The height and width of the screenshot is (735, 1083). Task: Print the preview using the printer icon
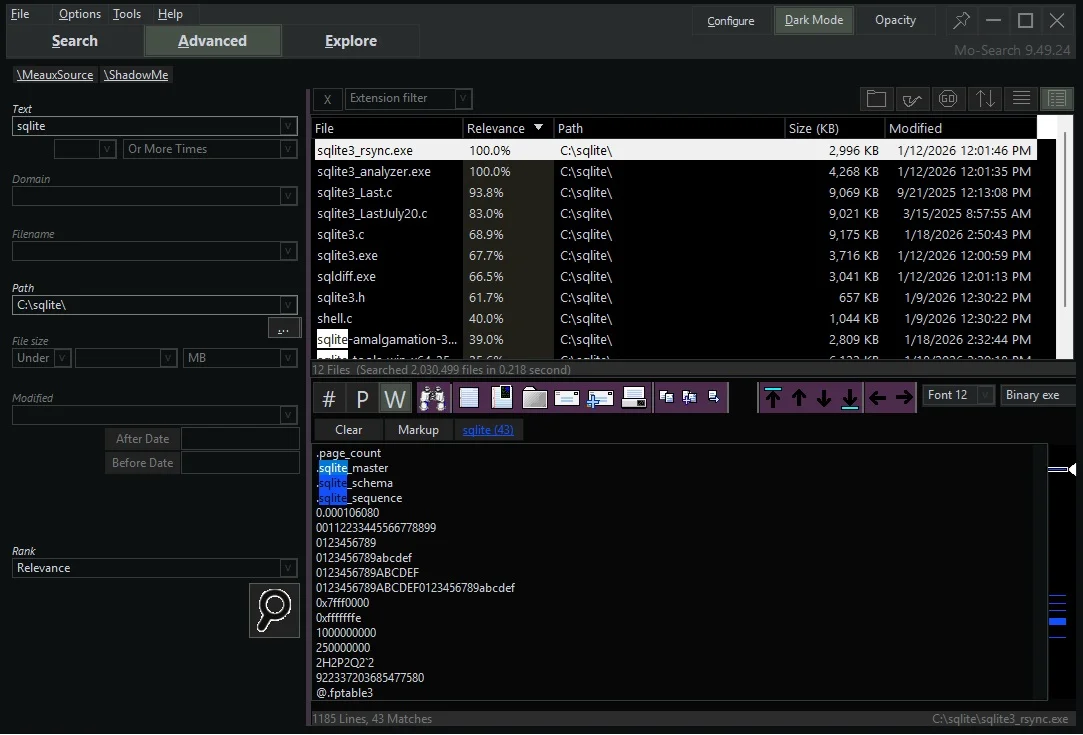tap(634, 396)
